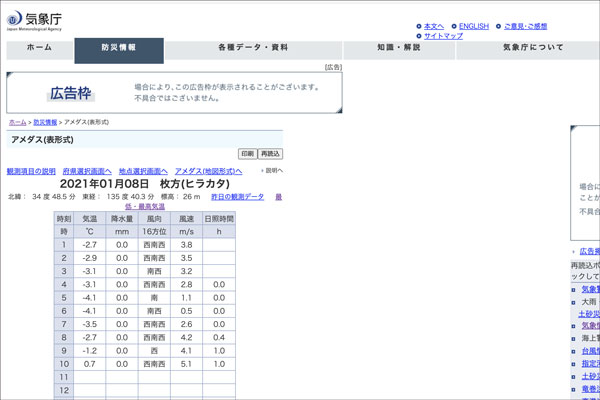
Task: Open the ホーム navigation tab
Action: click(x=39, y=48)
